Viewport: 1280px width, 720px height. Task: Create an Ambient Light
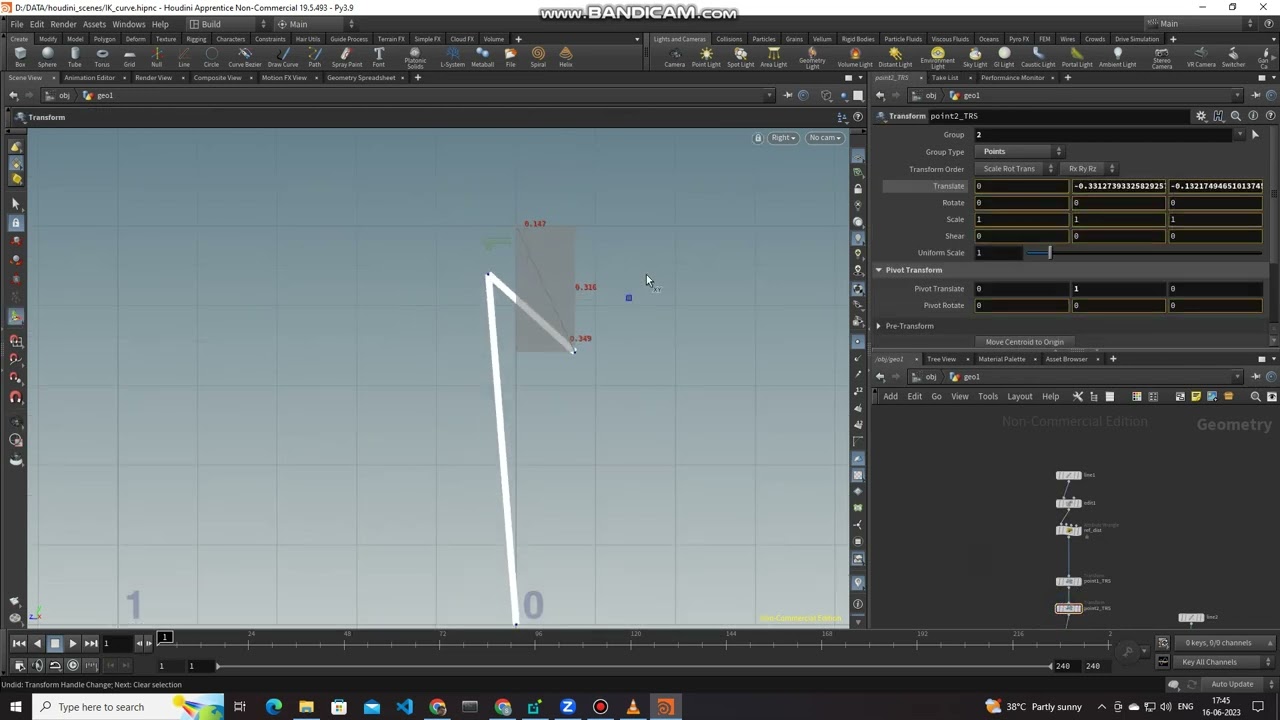[x=1117, y=57]
